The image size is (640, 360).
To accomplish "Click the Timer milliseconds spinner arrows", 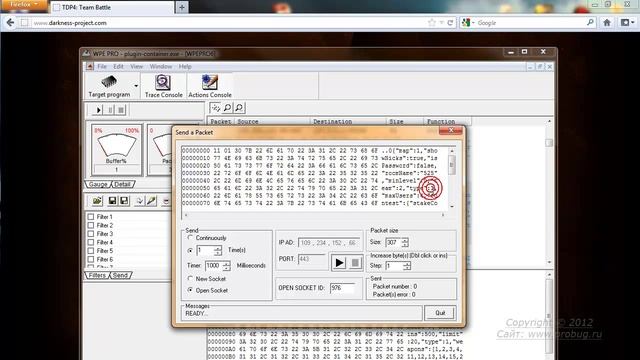I will (x=226, y=266).
